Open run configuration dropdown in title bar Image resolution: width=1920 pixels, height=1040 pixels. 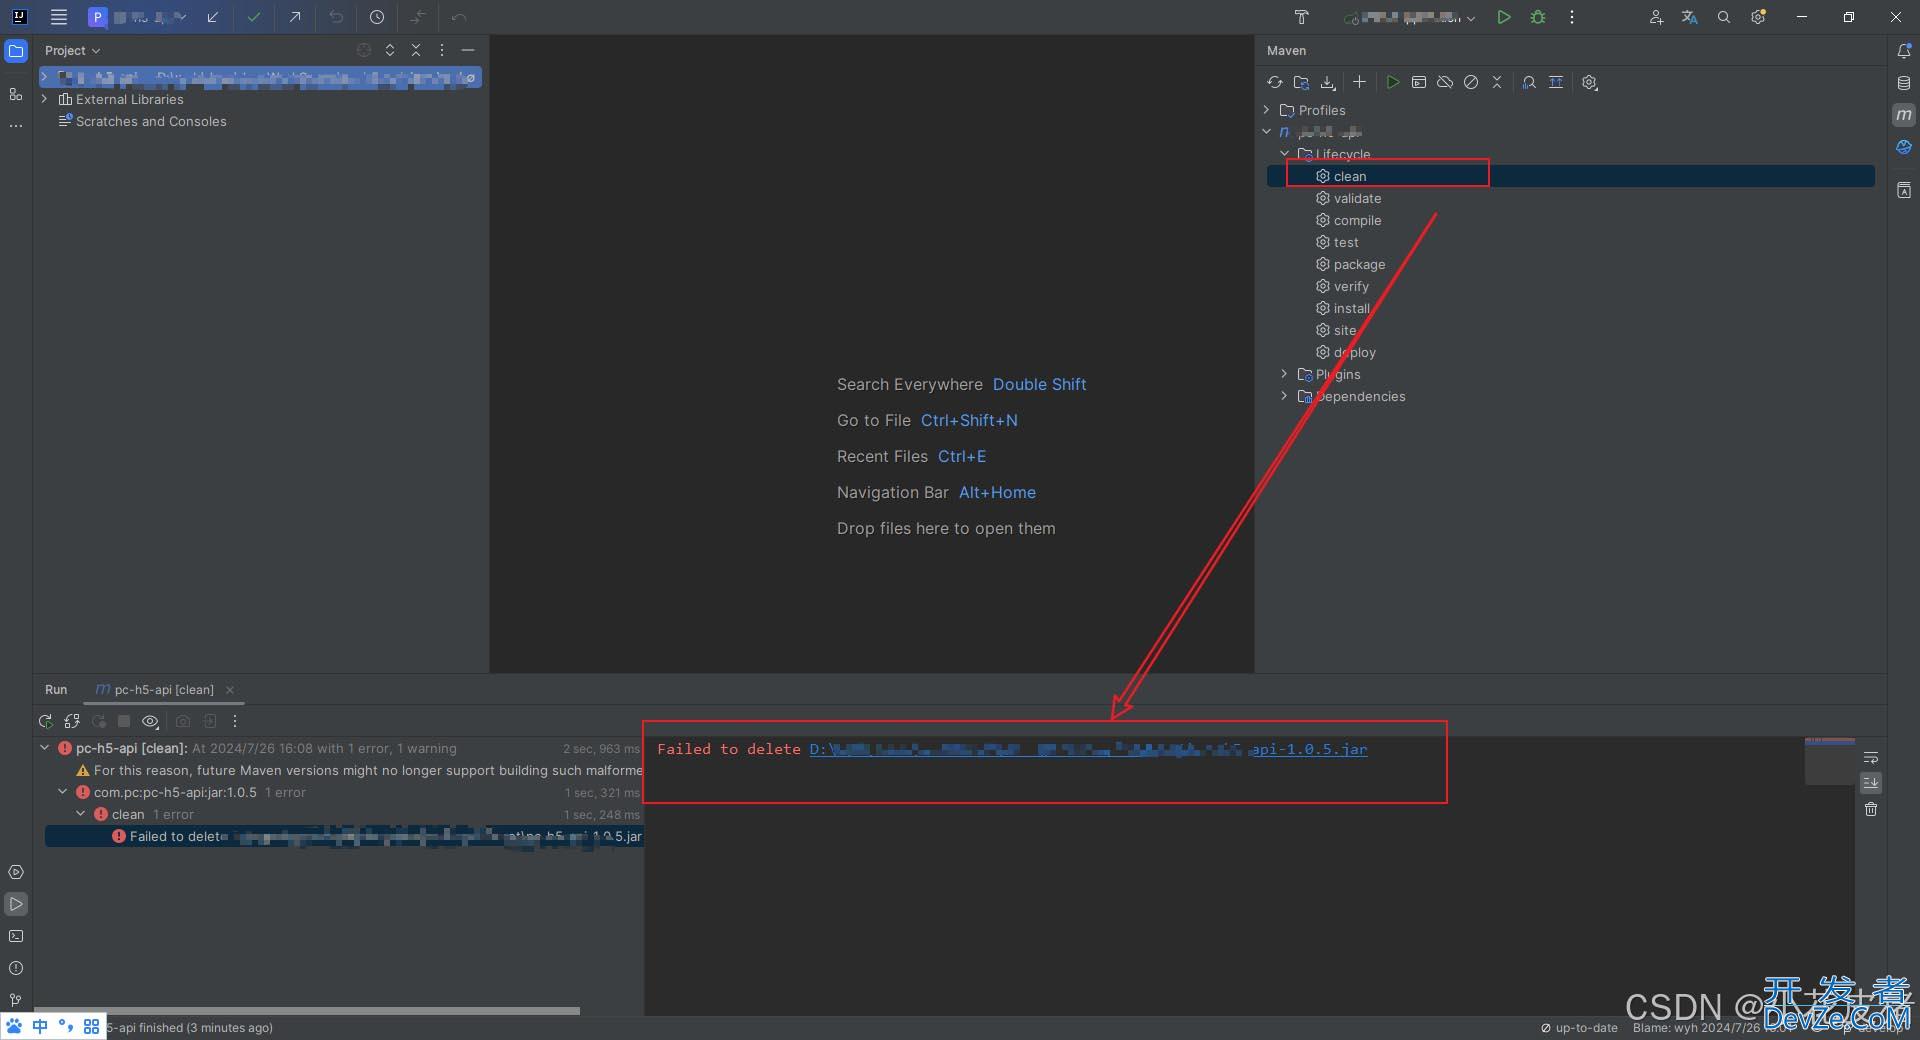pos(1410,17)
